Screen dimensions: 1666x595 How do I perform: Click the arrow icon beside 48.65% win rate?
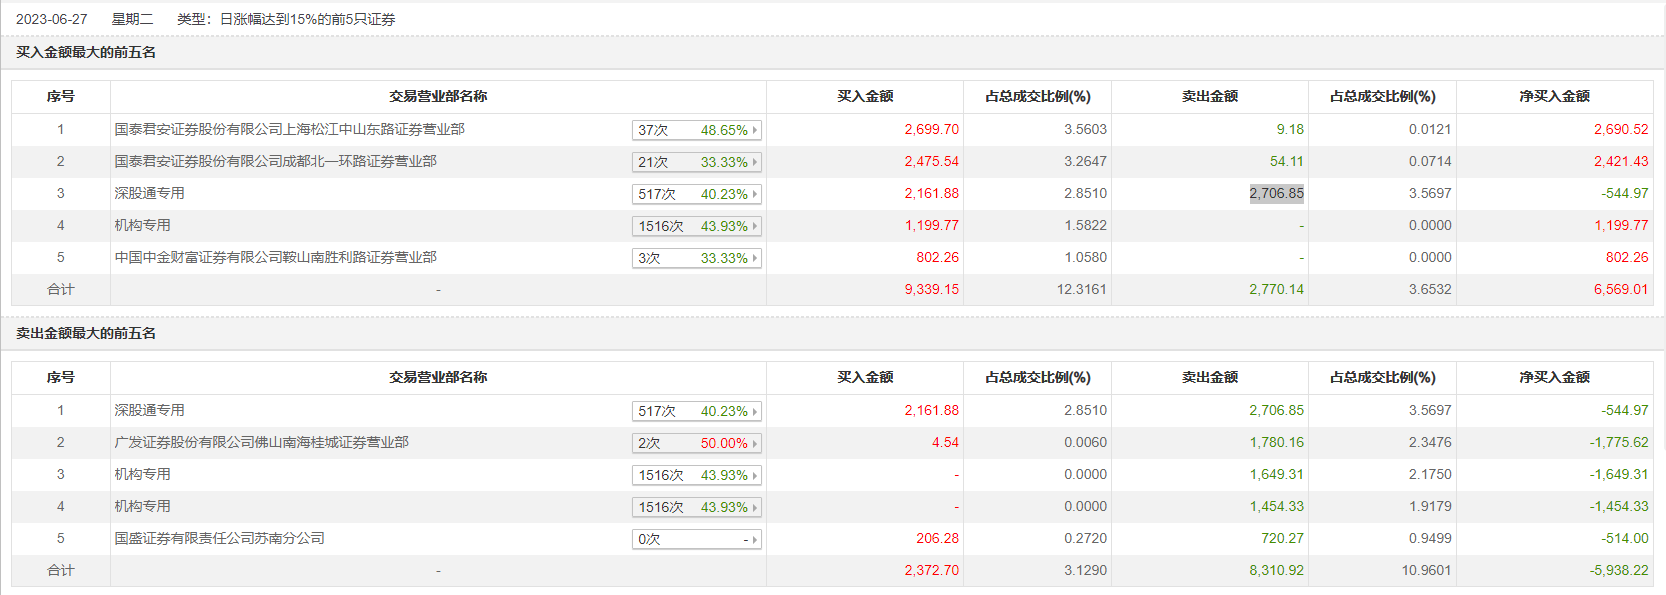[x=755, y=130]
